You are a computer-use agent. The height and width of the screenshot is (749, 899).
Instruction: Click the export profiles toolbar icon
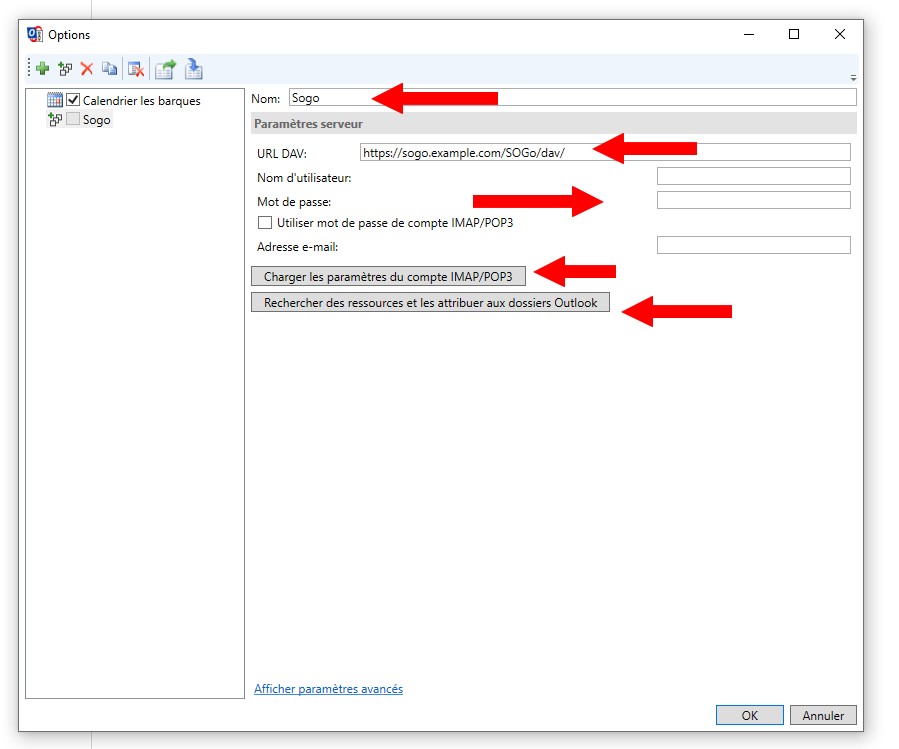(165, 69)
